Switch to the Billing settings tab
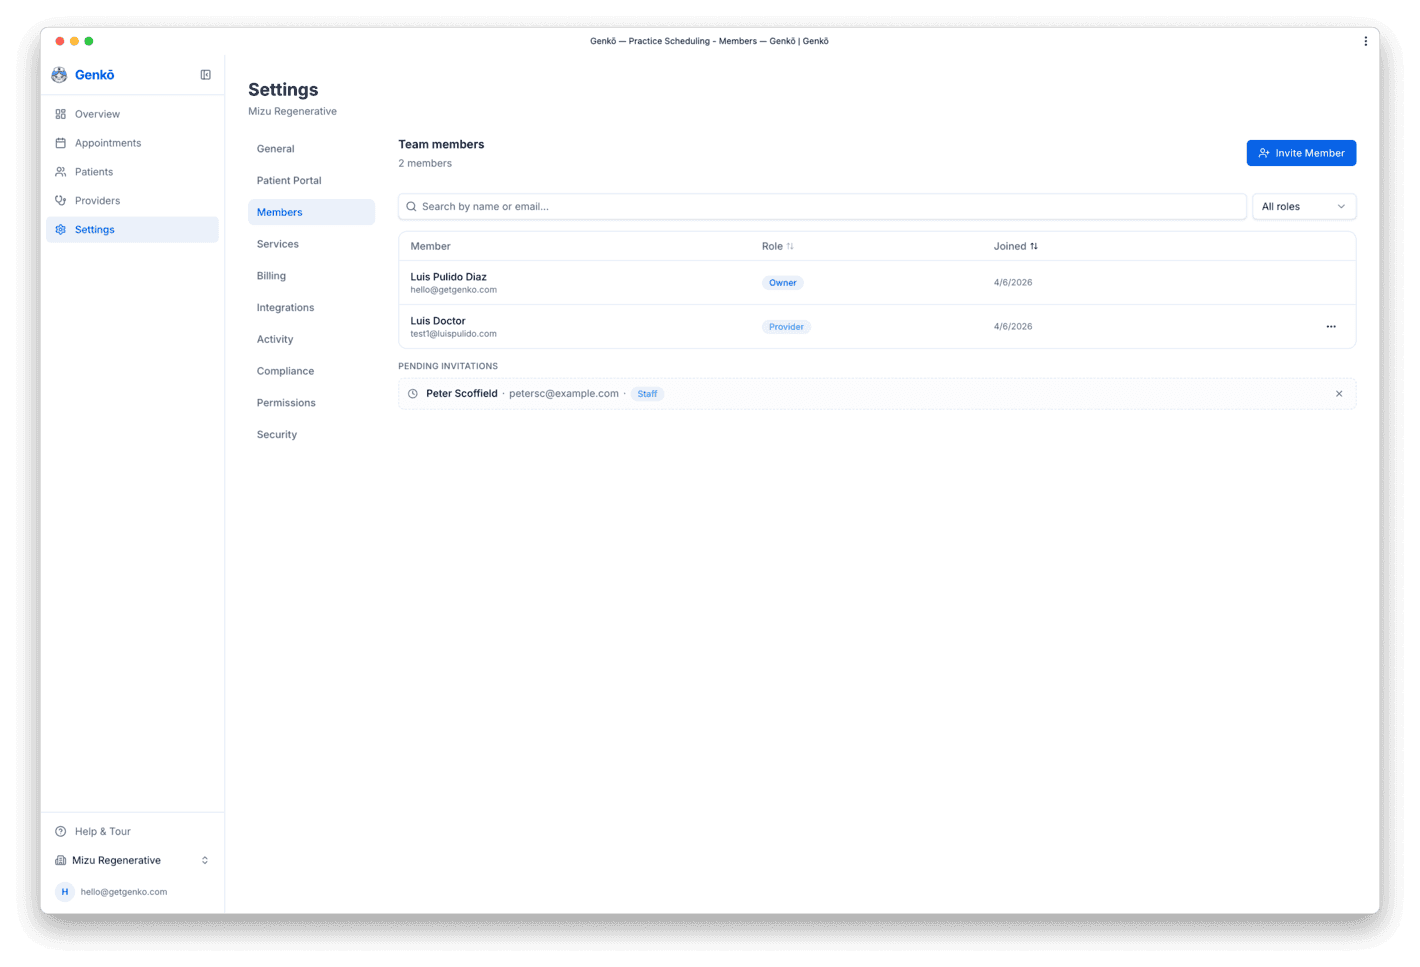The height and width of the screenshot is (967, 1420). pos(271,275)
